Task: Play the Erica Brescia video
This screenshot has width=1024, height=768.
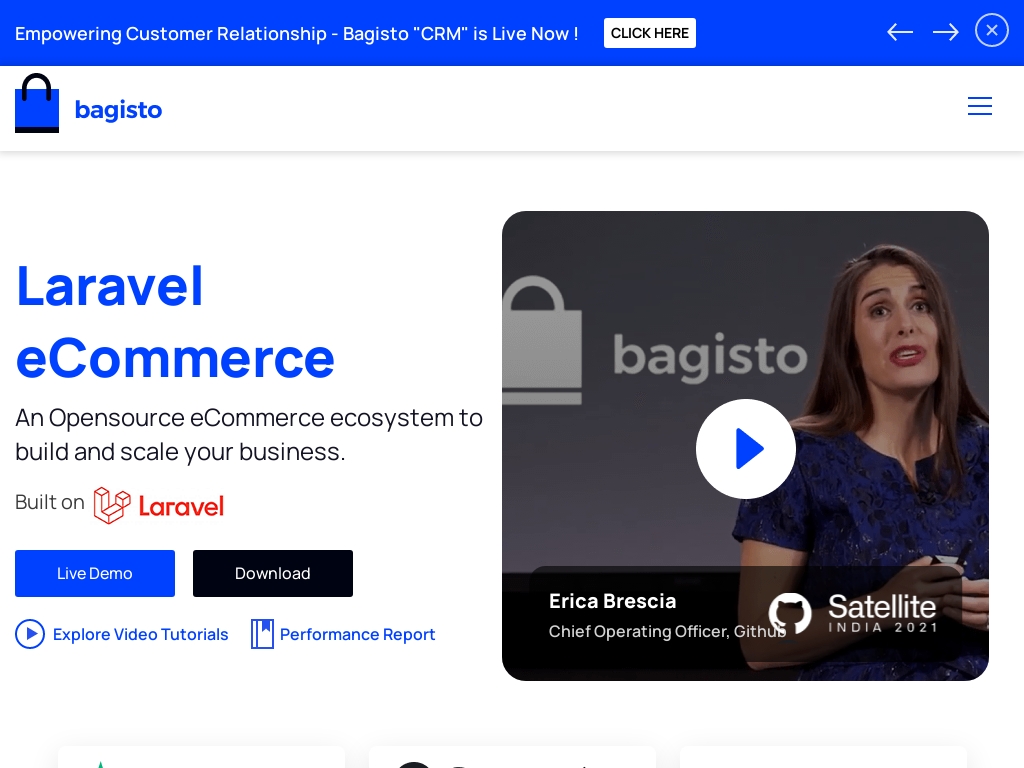Action: tap(745, 449)
